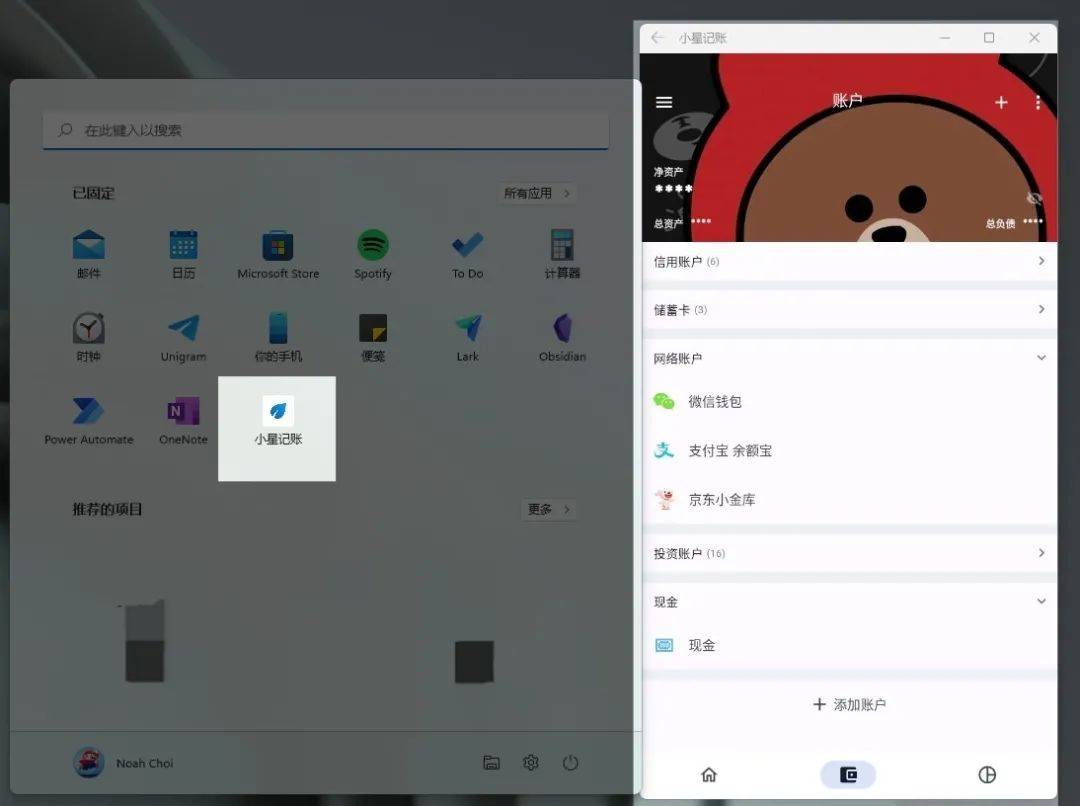Click the Start menu search box
The width and height of the screenshot is (1080, 806).
tap(326, 130)
